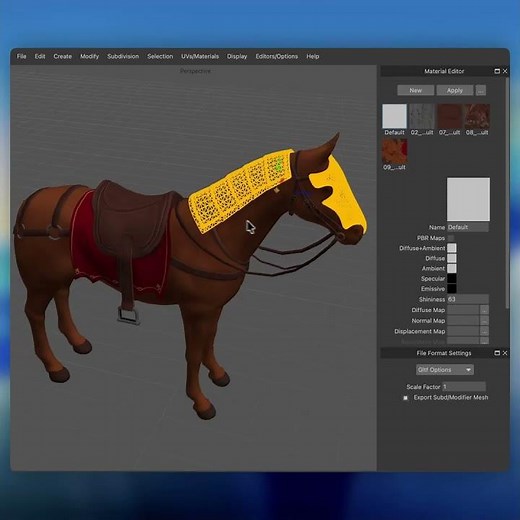Screen dimensions: 520x520
Task: Open the Emissive color swatch
Action: (x=452, y=289)
